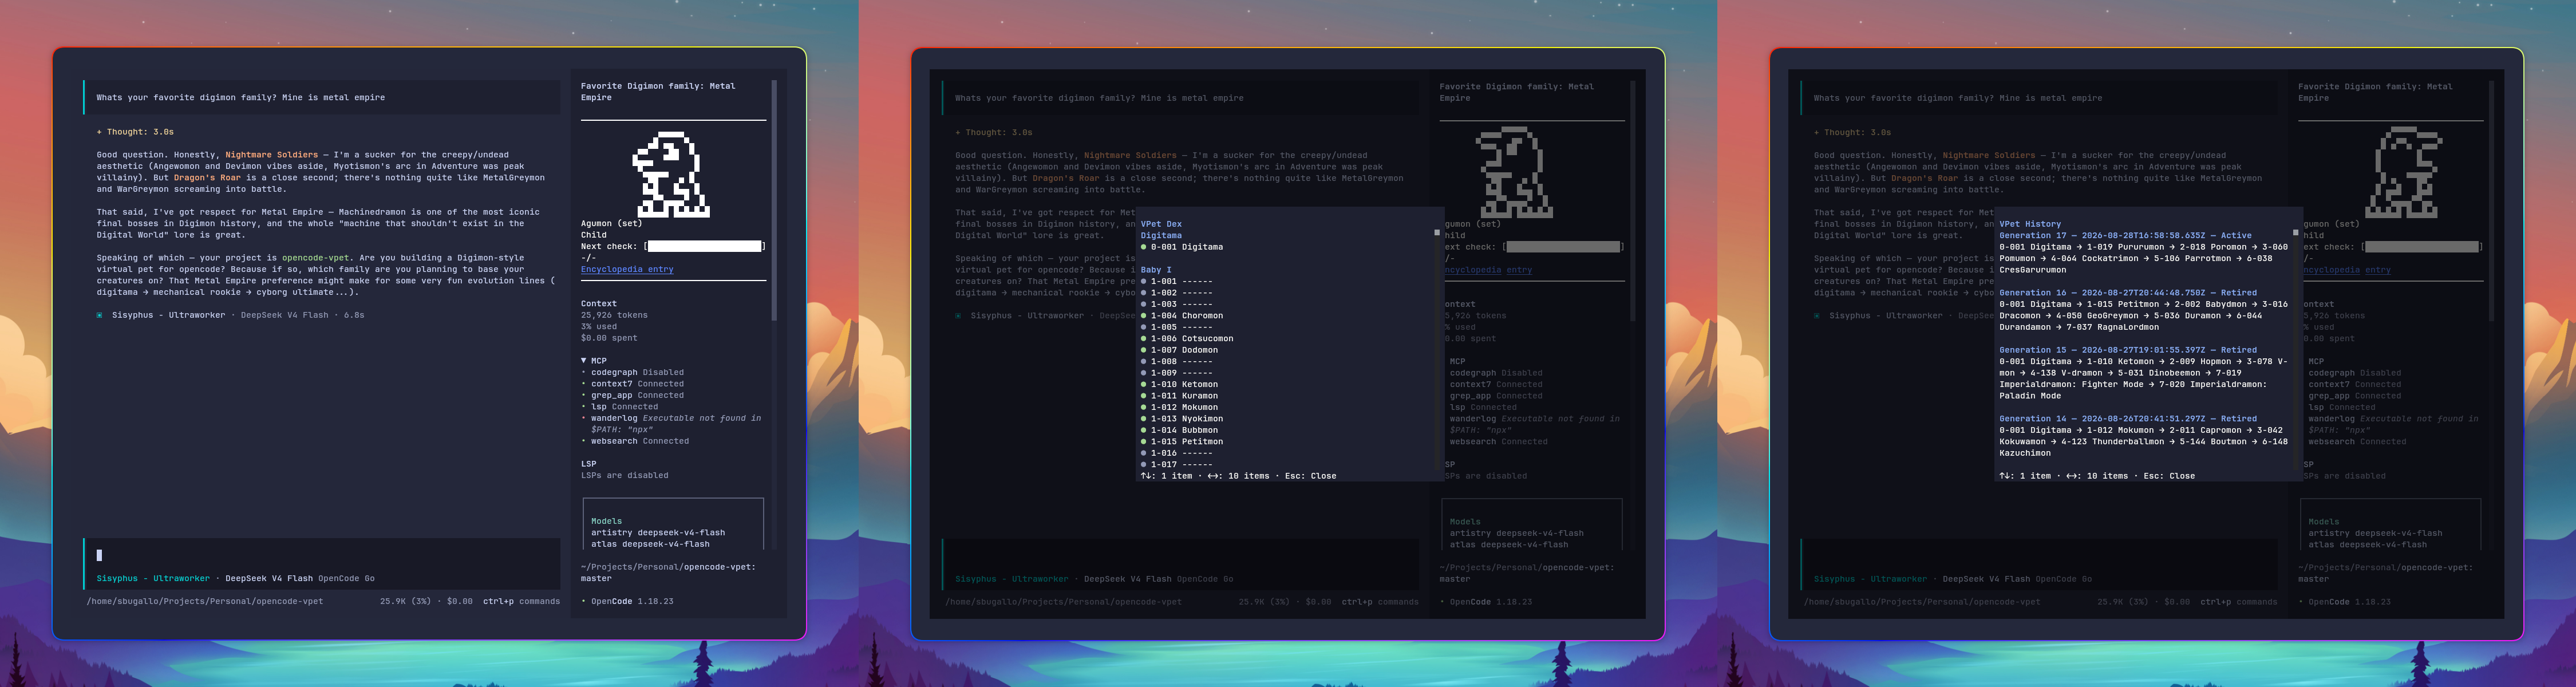Click 'ctrl+p commands' hint in left window
The height and width of the screenshot is (687, 2576).
tap(521, 602)
